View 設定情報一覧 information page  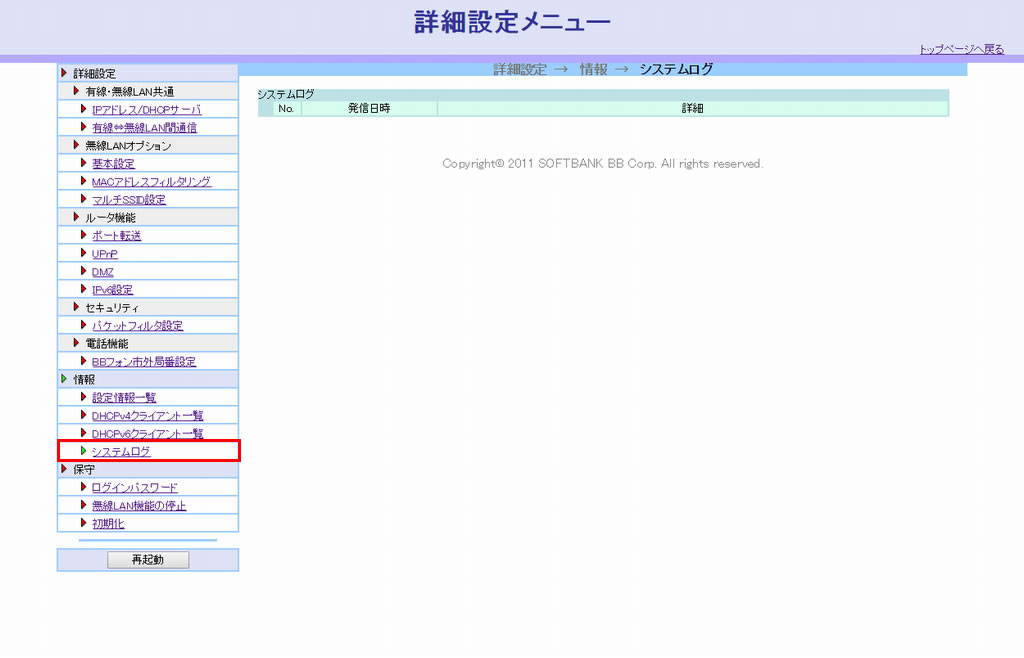click(124, 398)
